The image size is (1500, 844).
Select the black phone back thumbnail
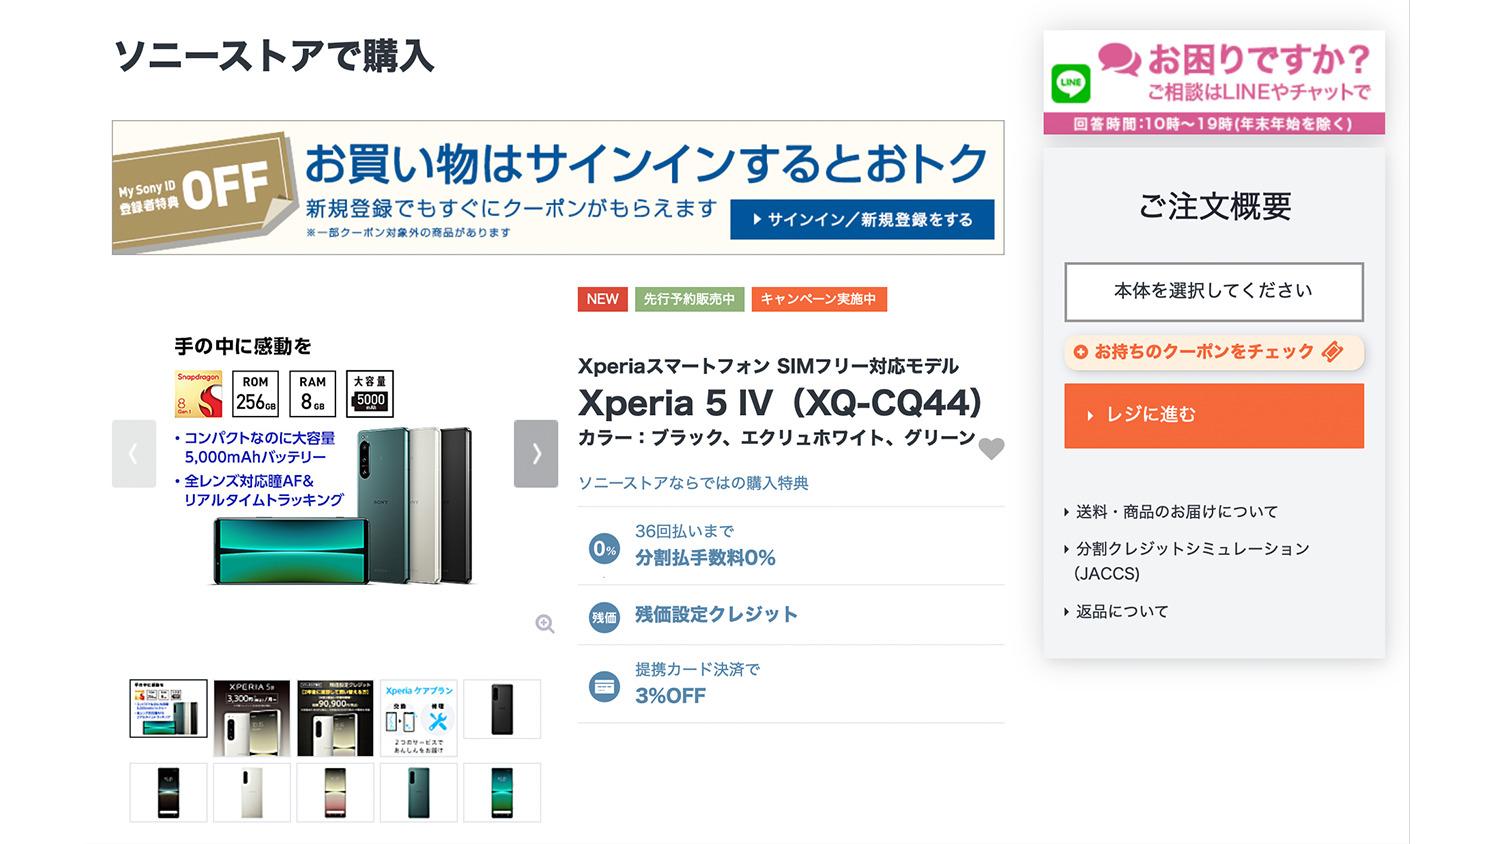point(502,709)
